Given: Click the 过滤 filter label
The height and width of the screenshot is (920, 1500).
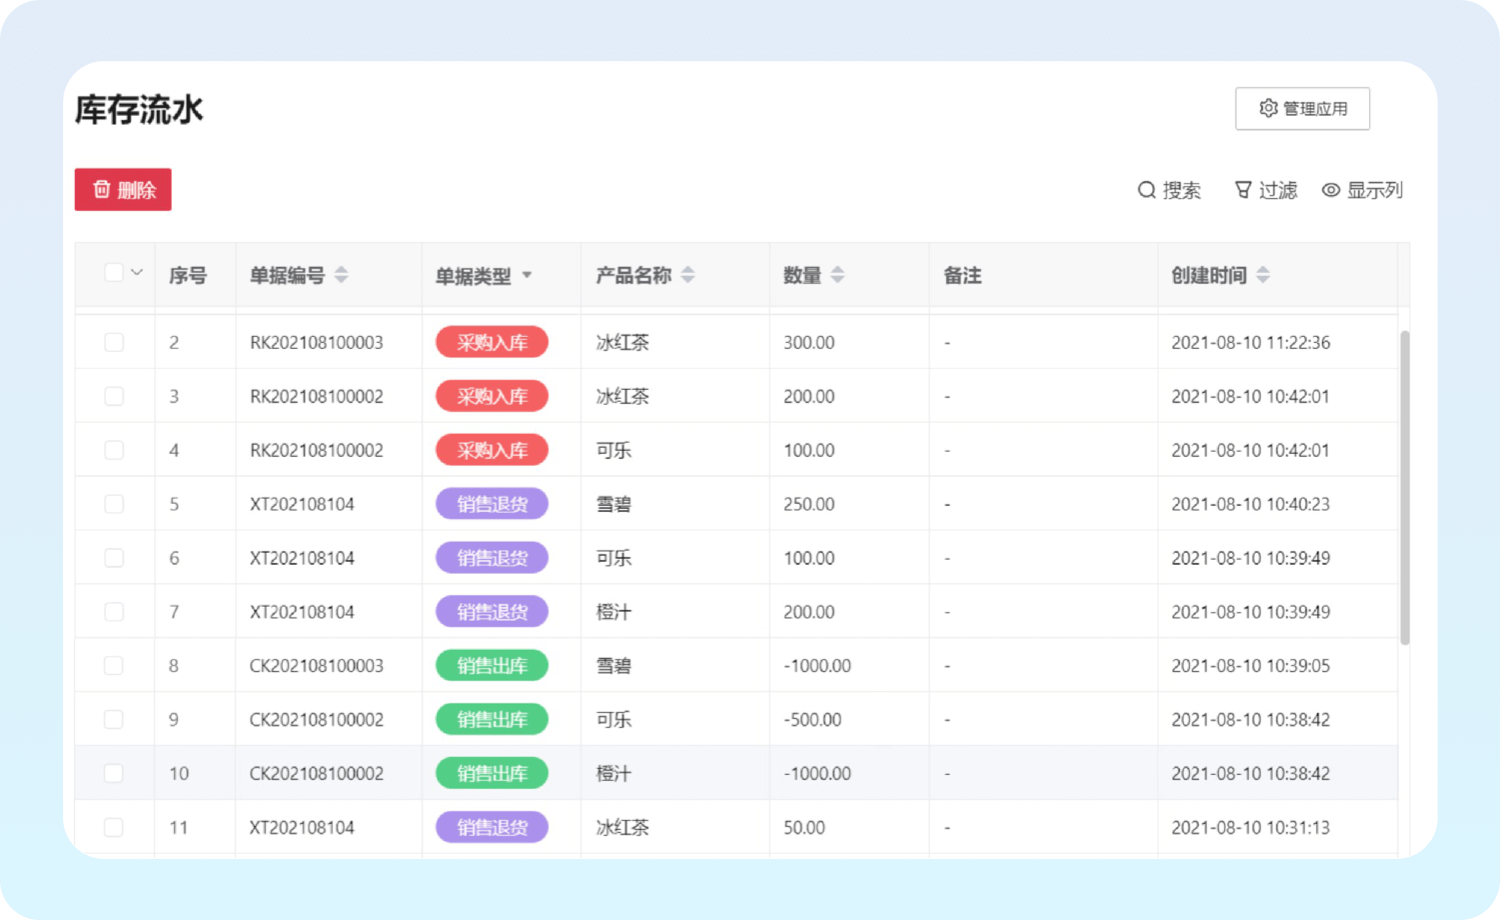Looking at the screenshot, I should [x=1277, y=190].
